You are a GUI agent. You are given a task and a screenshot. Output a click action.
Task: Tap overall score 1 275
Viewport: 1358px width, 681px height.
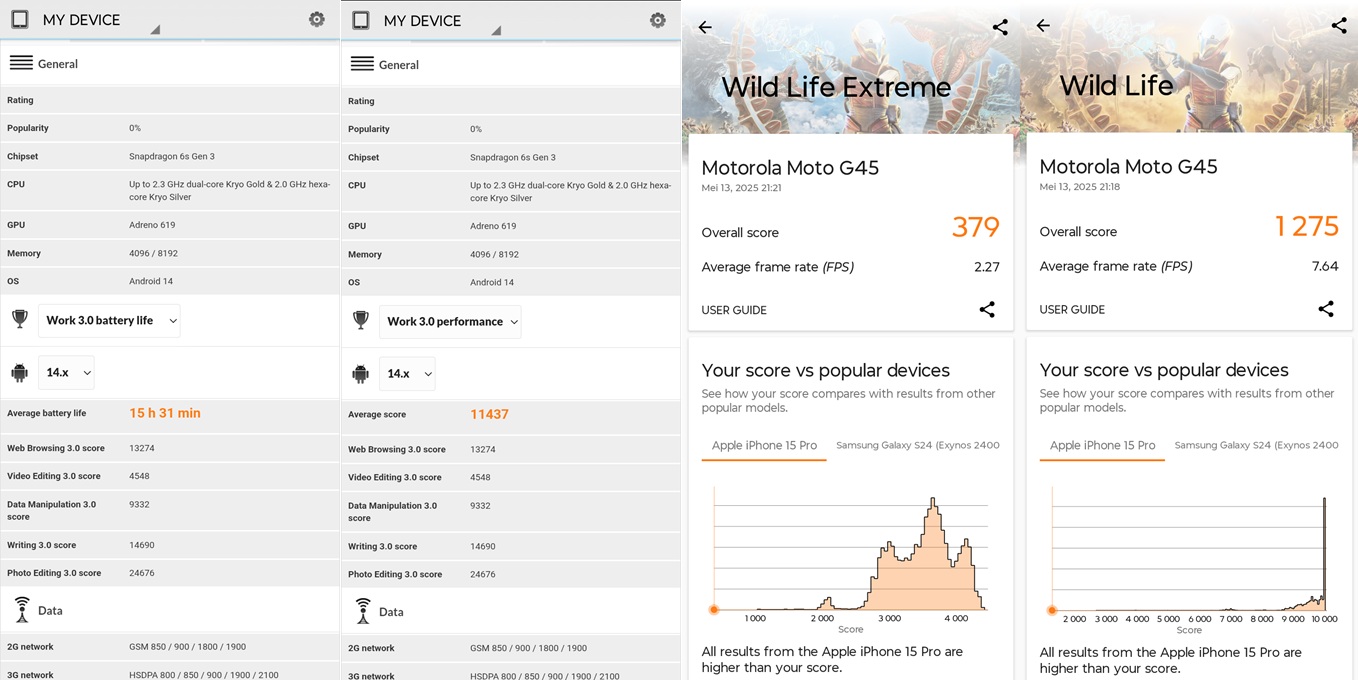pyautogui.click(x=1306, y=227)
